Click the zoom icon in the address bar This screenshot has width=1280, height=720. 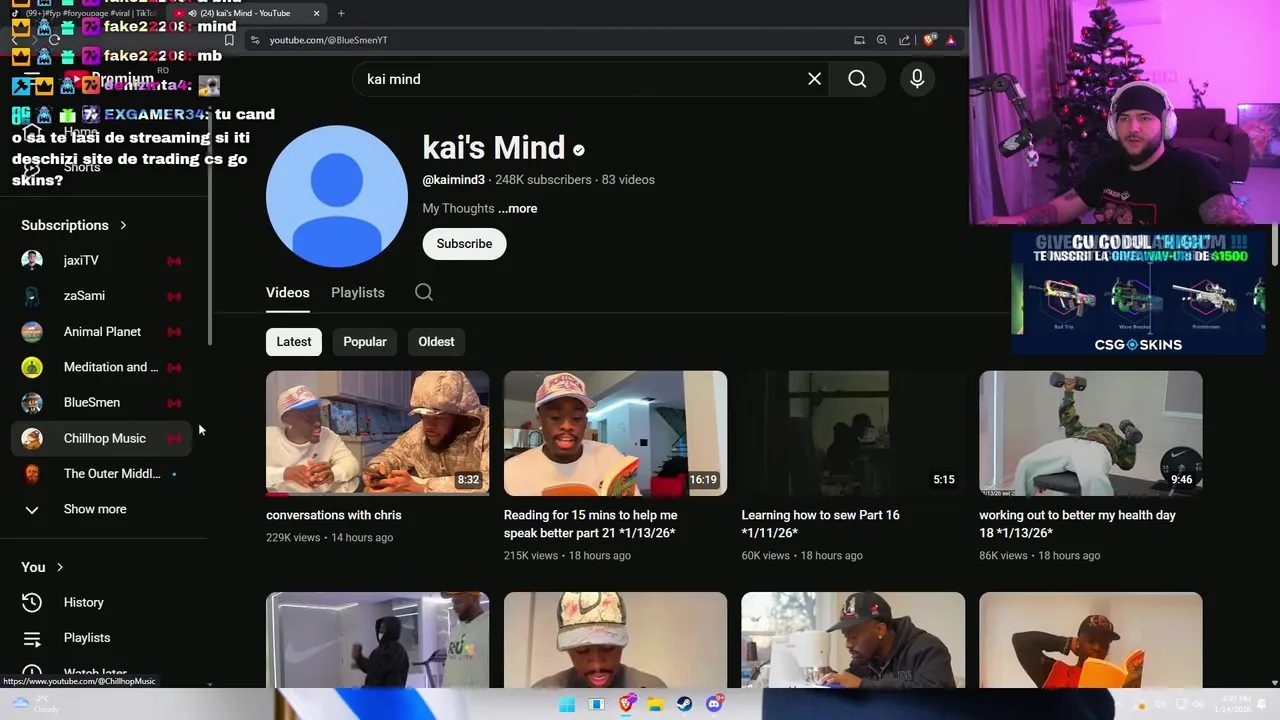tap(881, 40)
